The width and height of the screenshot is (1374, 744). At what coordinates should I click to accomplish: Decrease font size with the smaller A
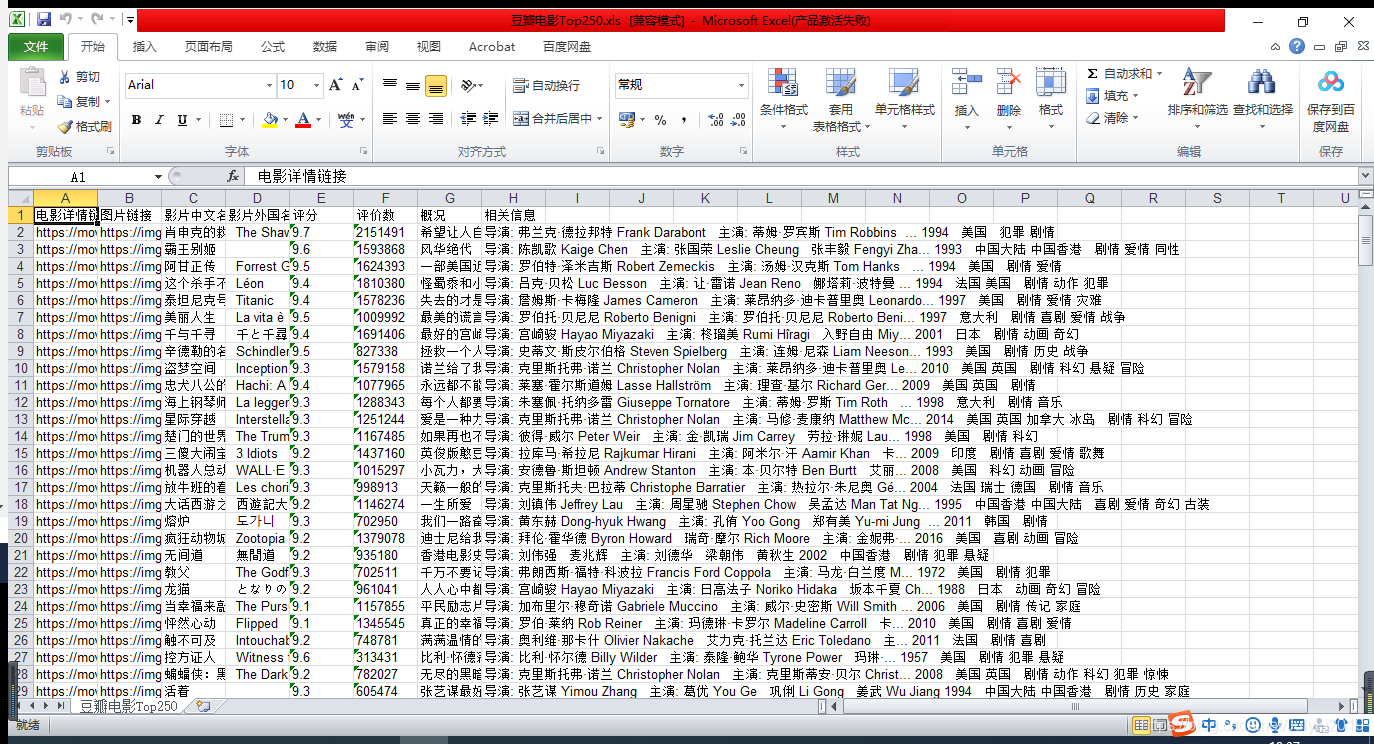tap(357, 85)
